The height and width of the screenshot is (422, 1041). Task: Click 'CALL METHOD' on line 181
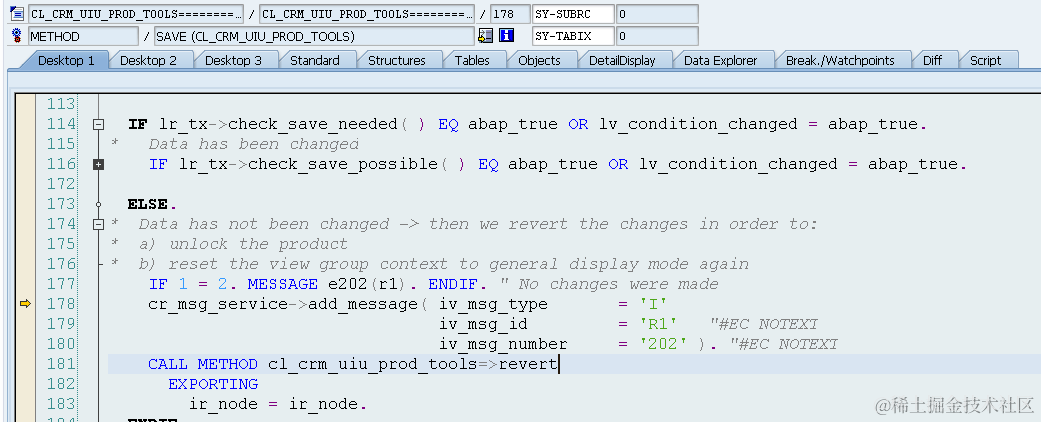[x=203, y=364]
